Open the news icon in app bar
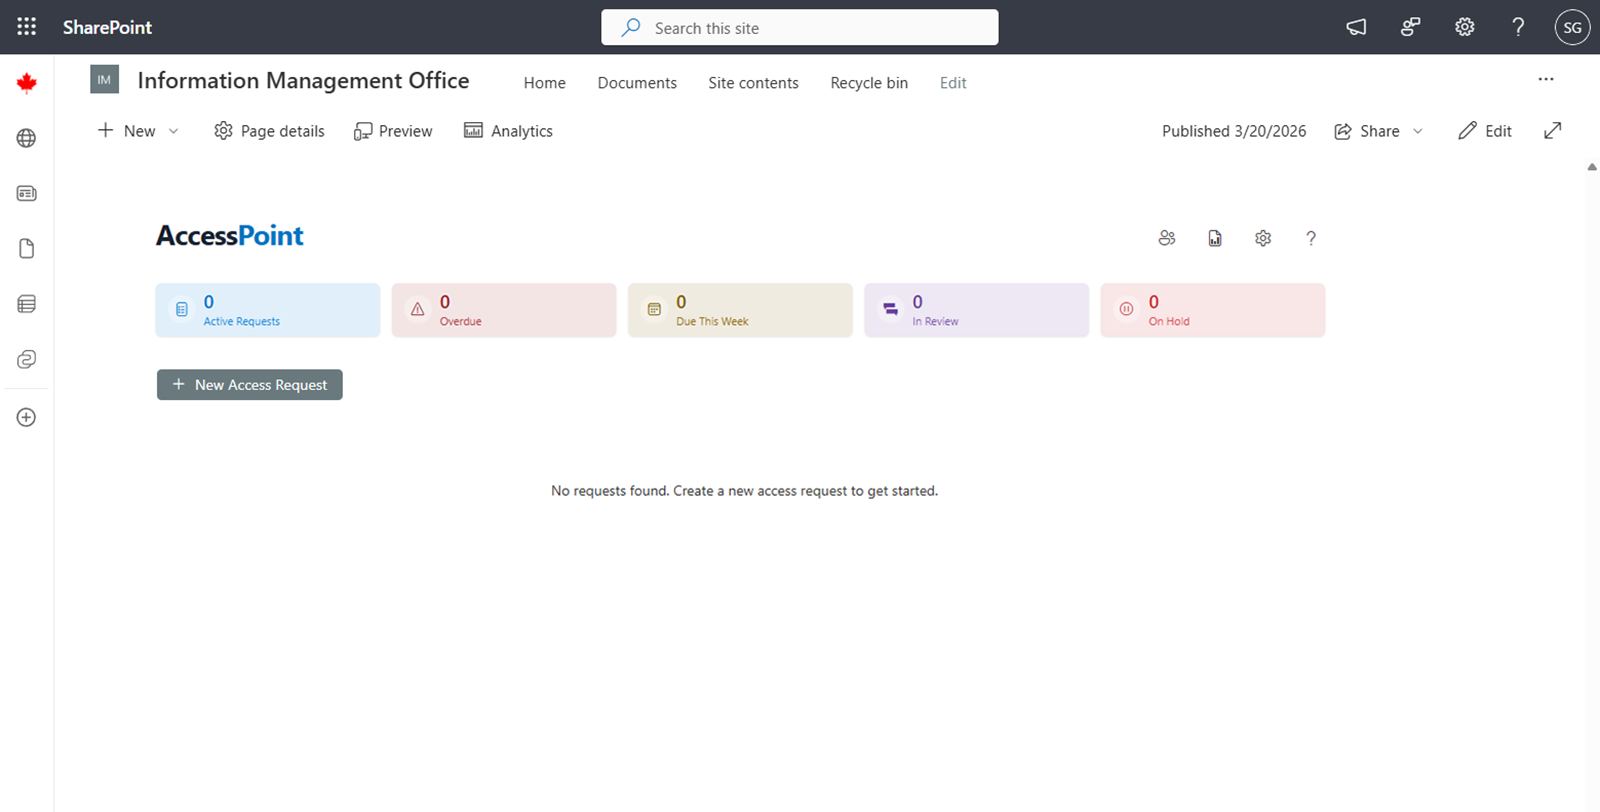This screenshot has width=1600, height=812. pos(27,193)
